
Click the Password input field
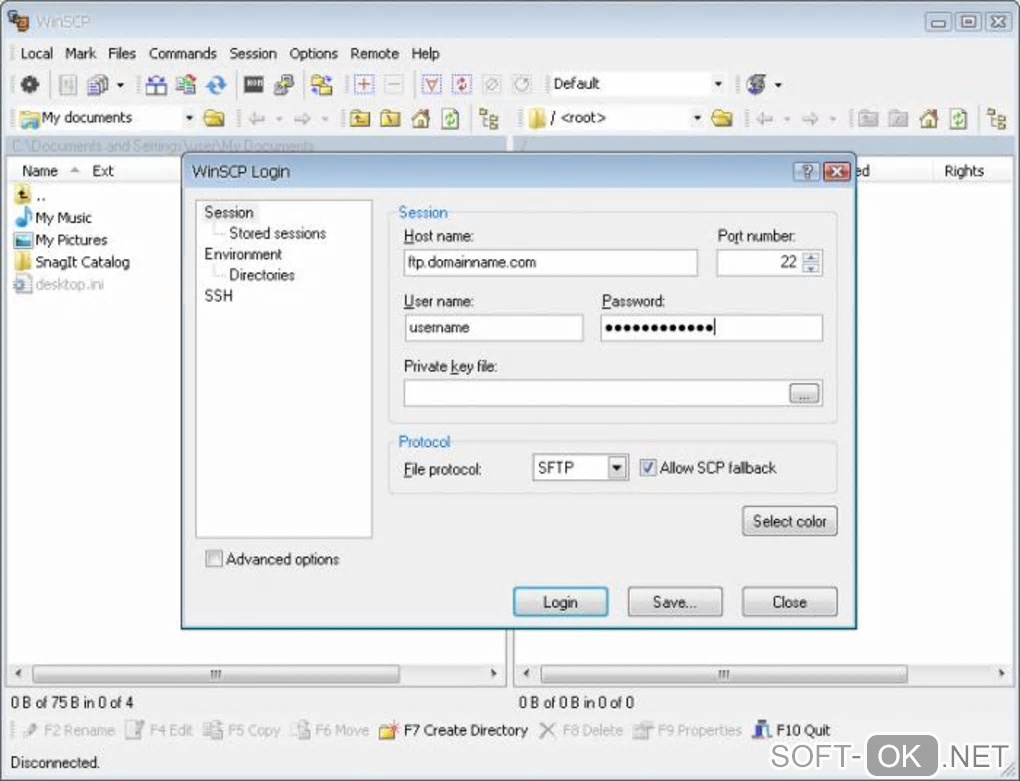[712, 328]
